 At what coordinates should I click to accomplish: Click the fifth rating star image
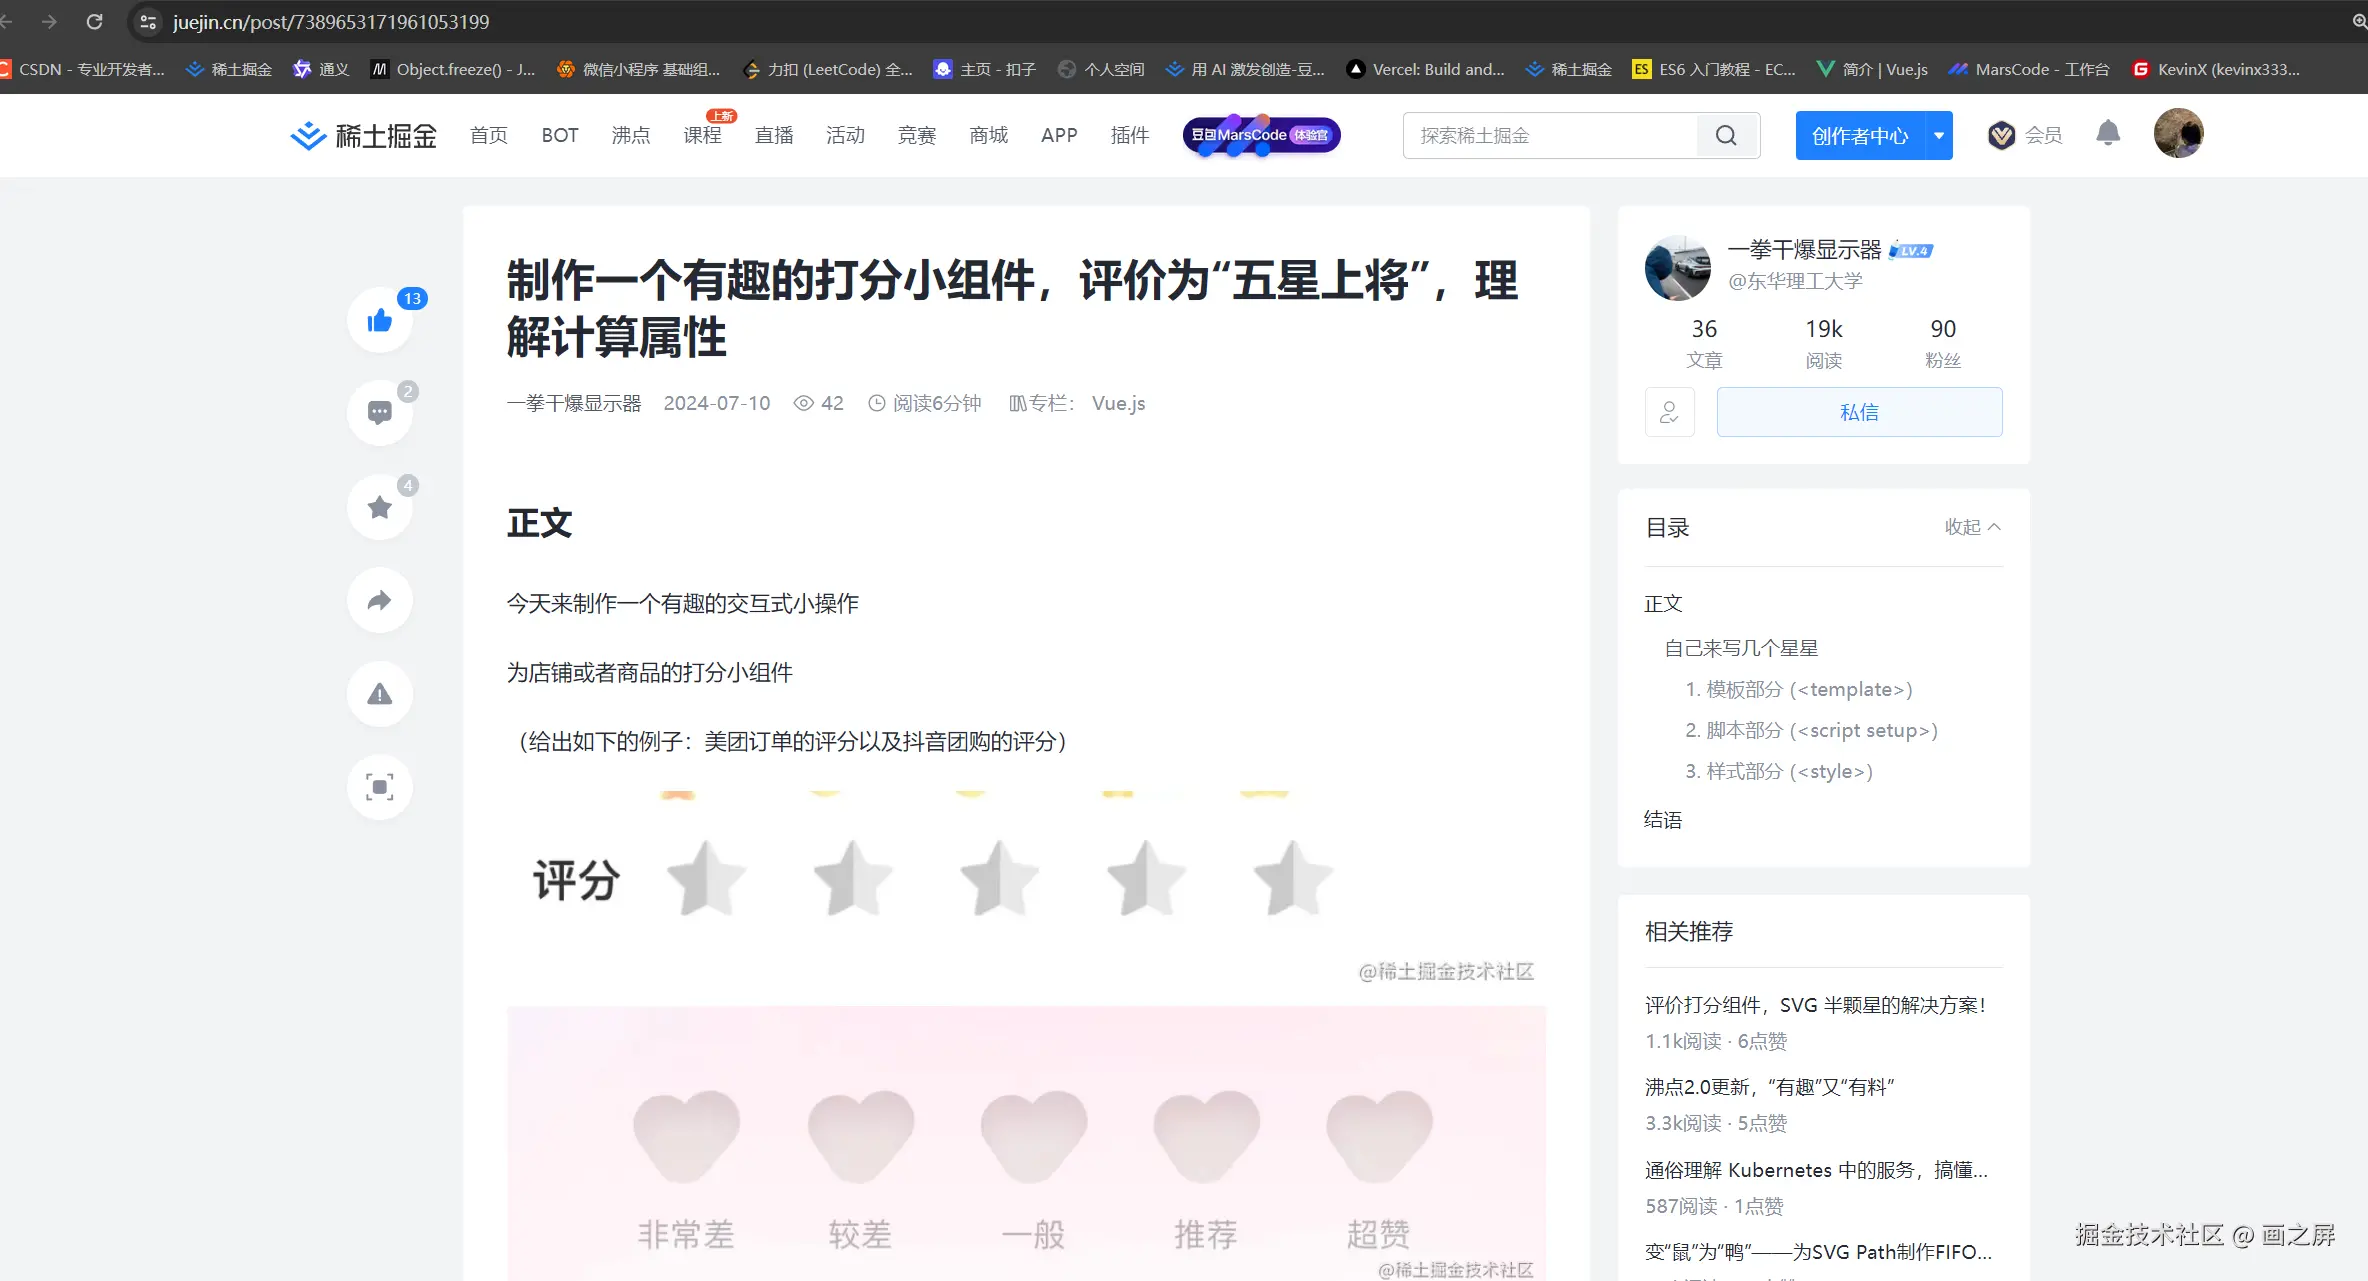(1293, 878)
